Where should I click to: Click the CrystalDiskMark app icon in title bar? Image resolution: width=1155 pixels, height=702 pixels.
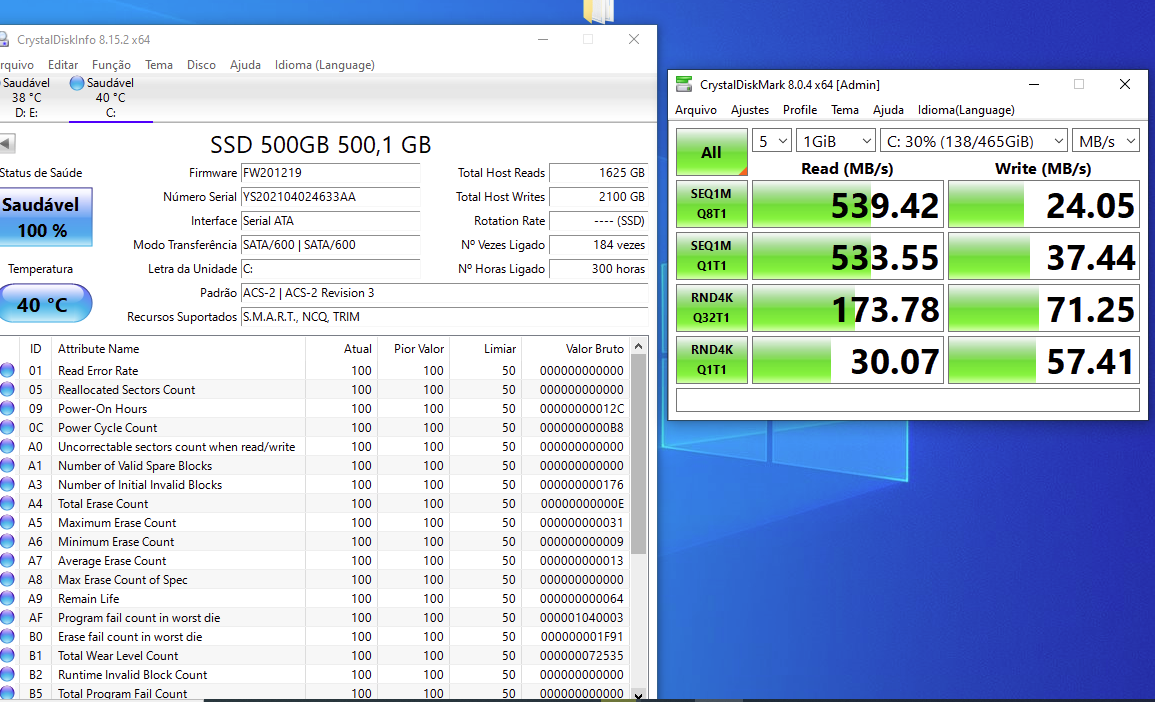[684, 84]
